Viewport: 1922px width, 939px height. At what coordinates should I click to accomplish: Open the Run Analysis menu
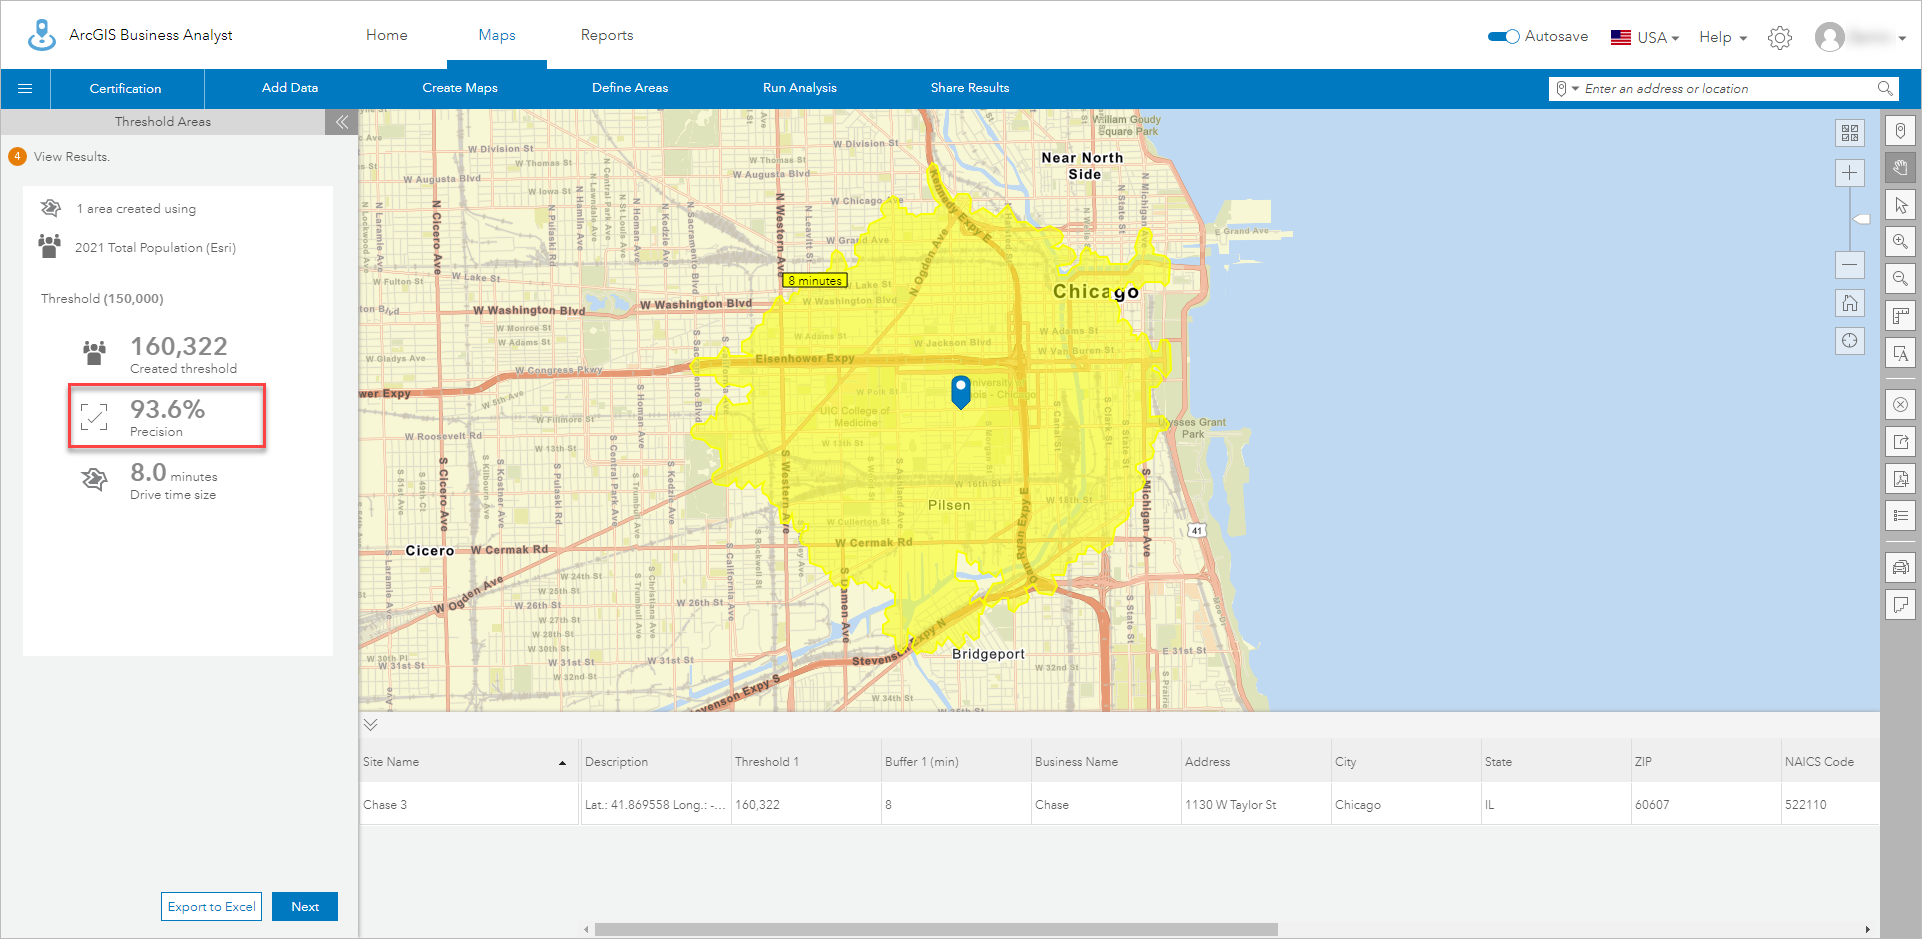pyautogui.click(x=800, y=88)
